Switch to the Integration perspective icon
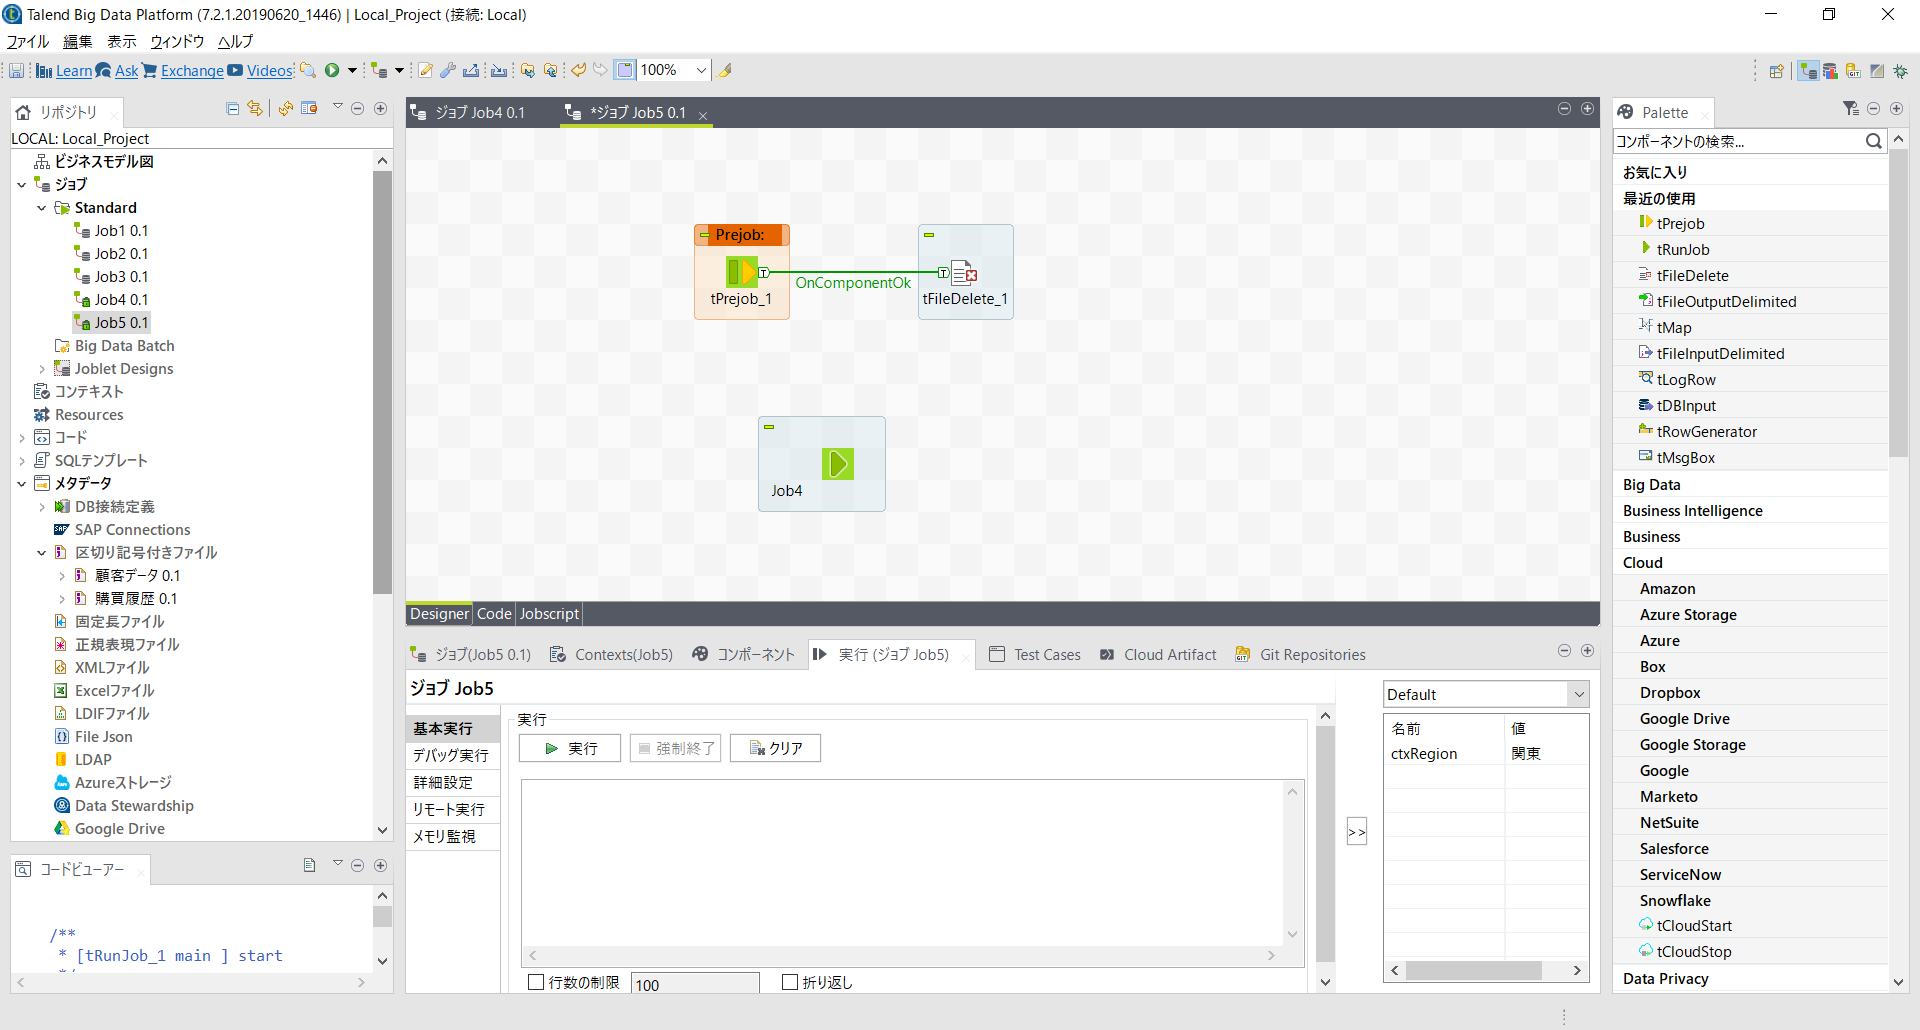 point(1808,71)
